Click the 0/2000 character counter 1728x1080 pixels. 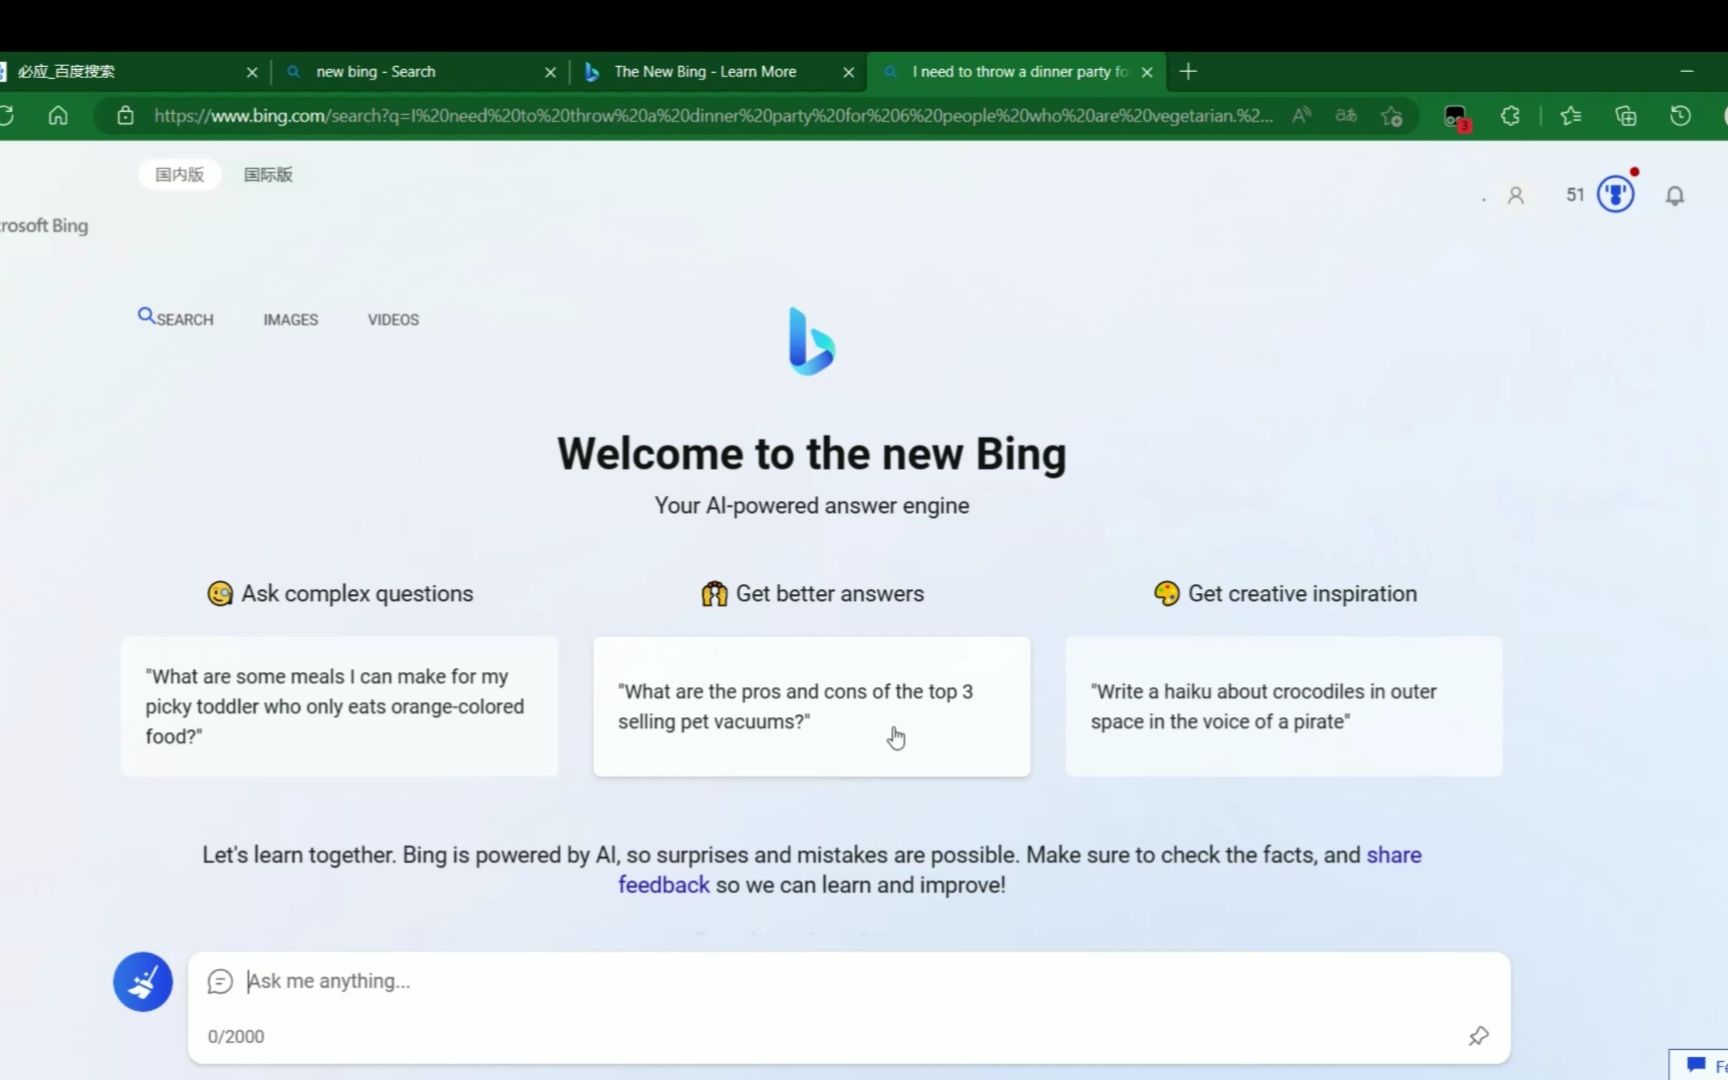236,1037
